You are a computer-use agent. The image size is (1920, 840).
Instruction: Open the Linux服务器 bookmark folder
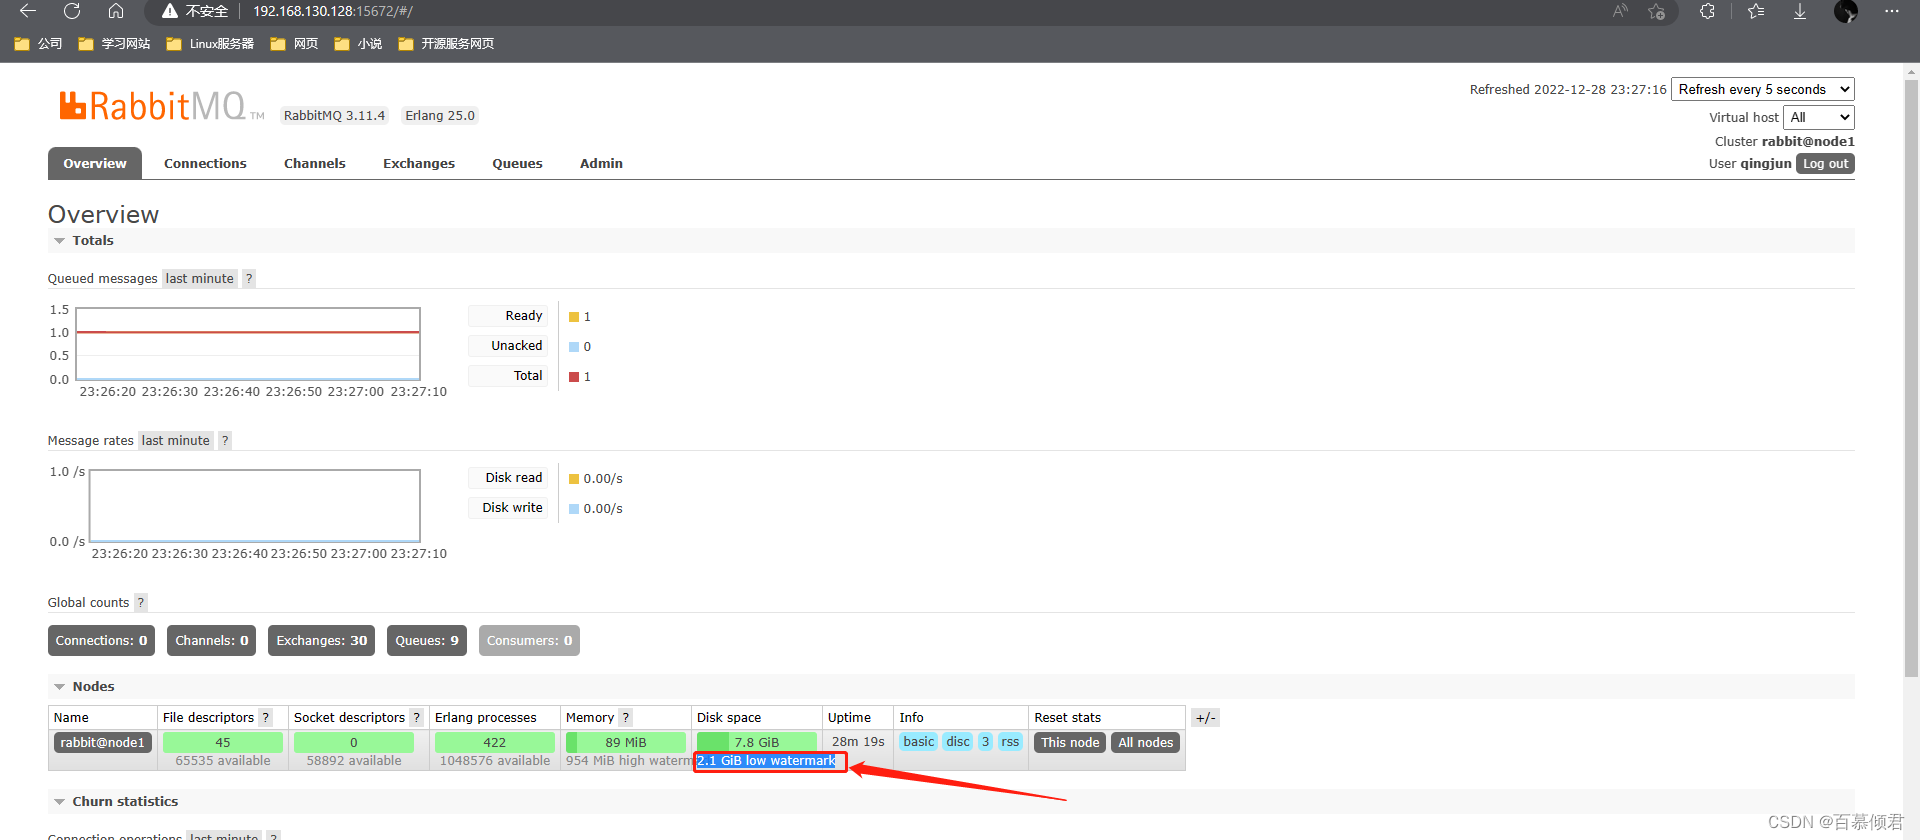click(210, 44)
